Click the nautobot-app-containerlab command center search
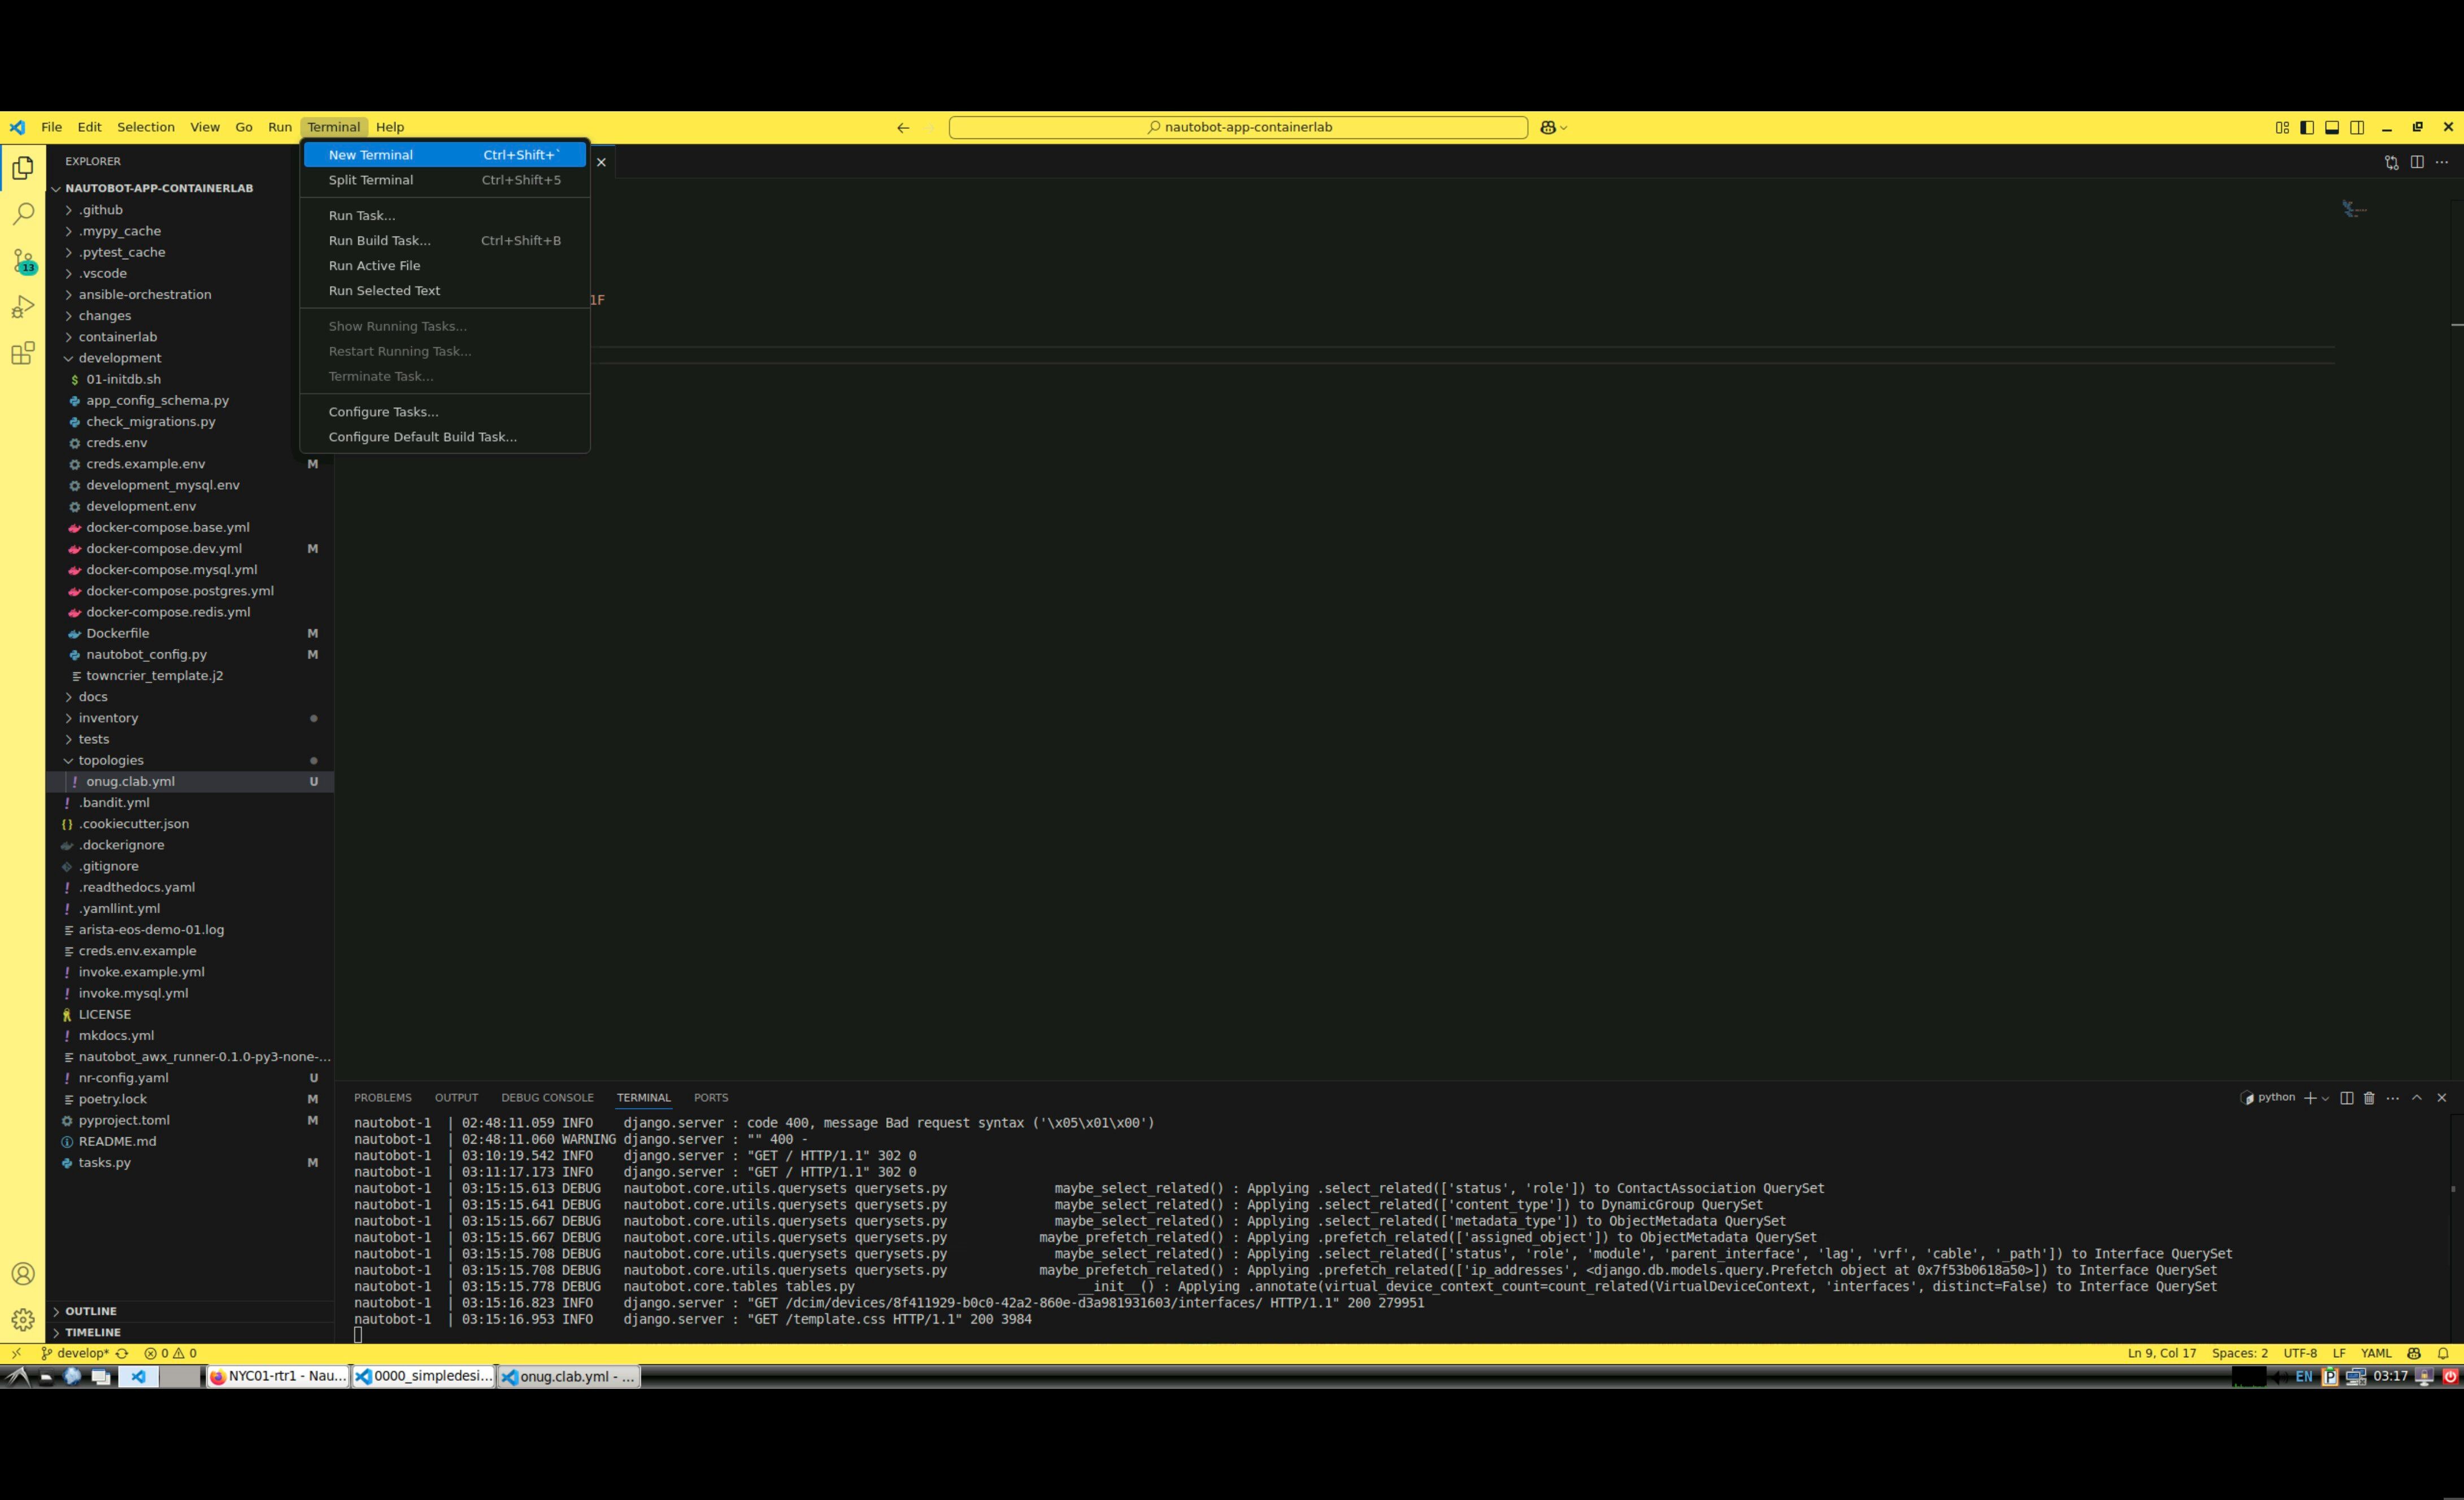This screenshot has height=1500, width=2464. pos(1238,127)
